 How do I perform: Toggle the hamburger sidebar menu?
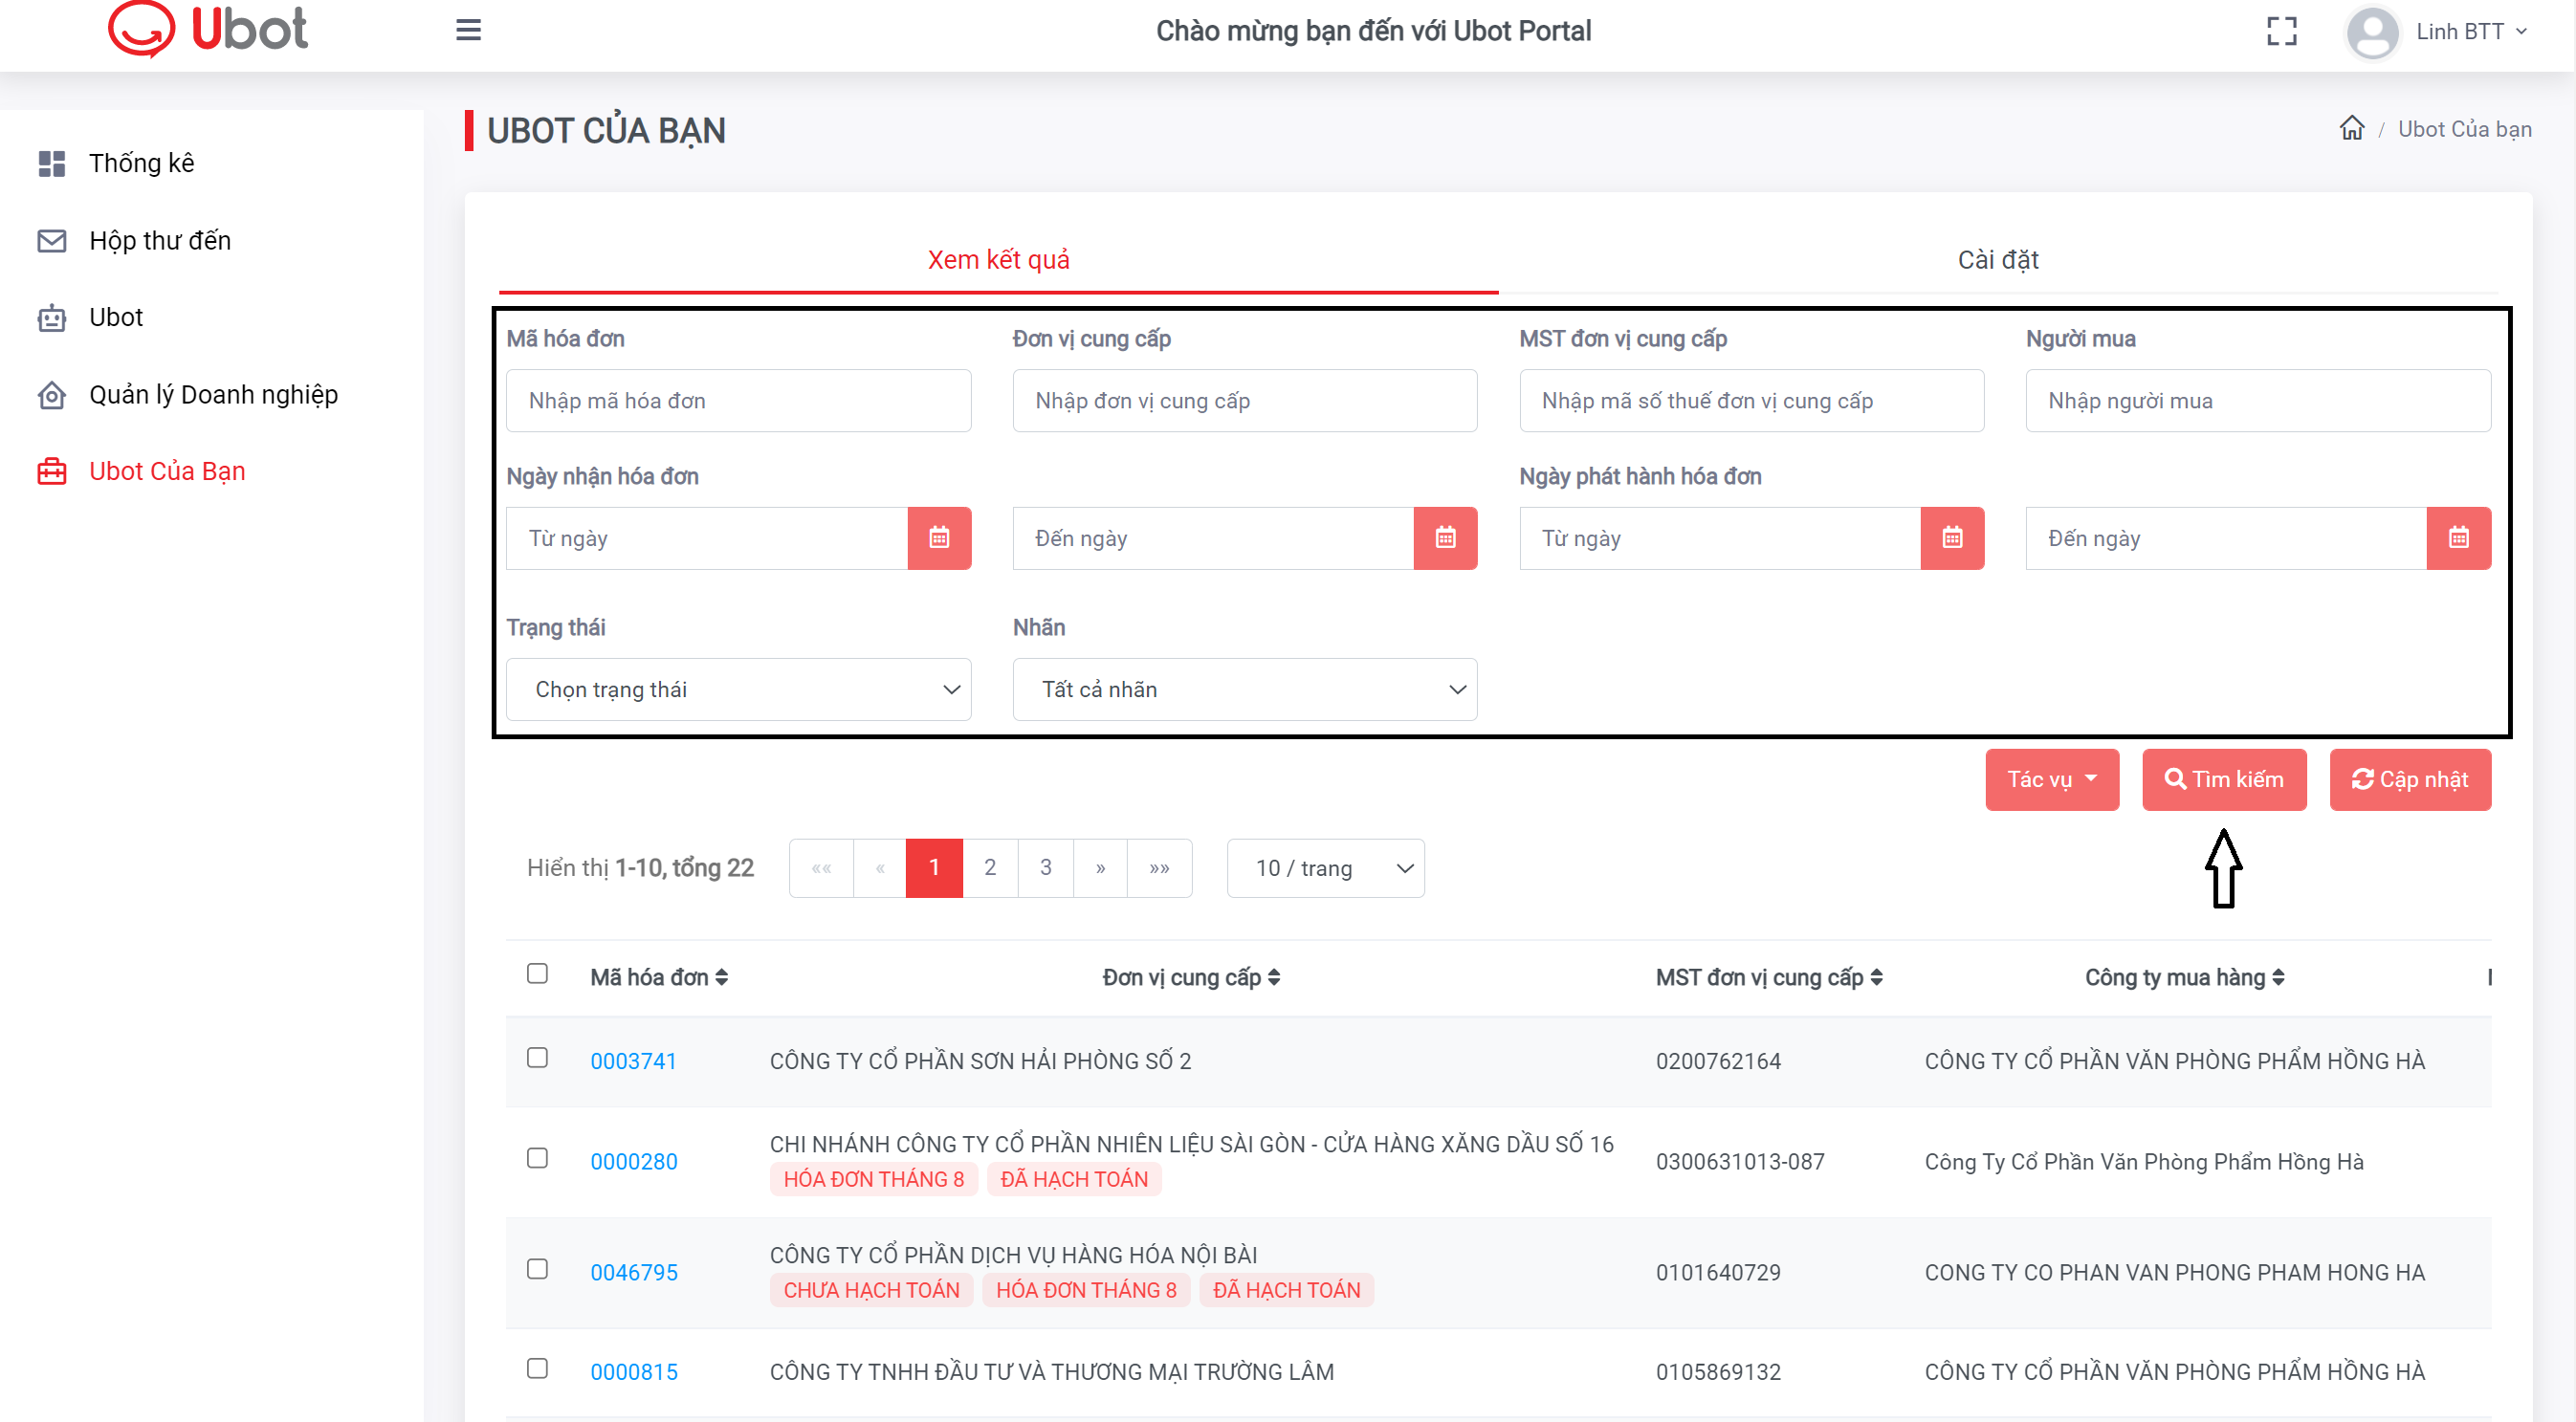tap(468, 30)
